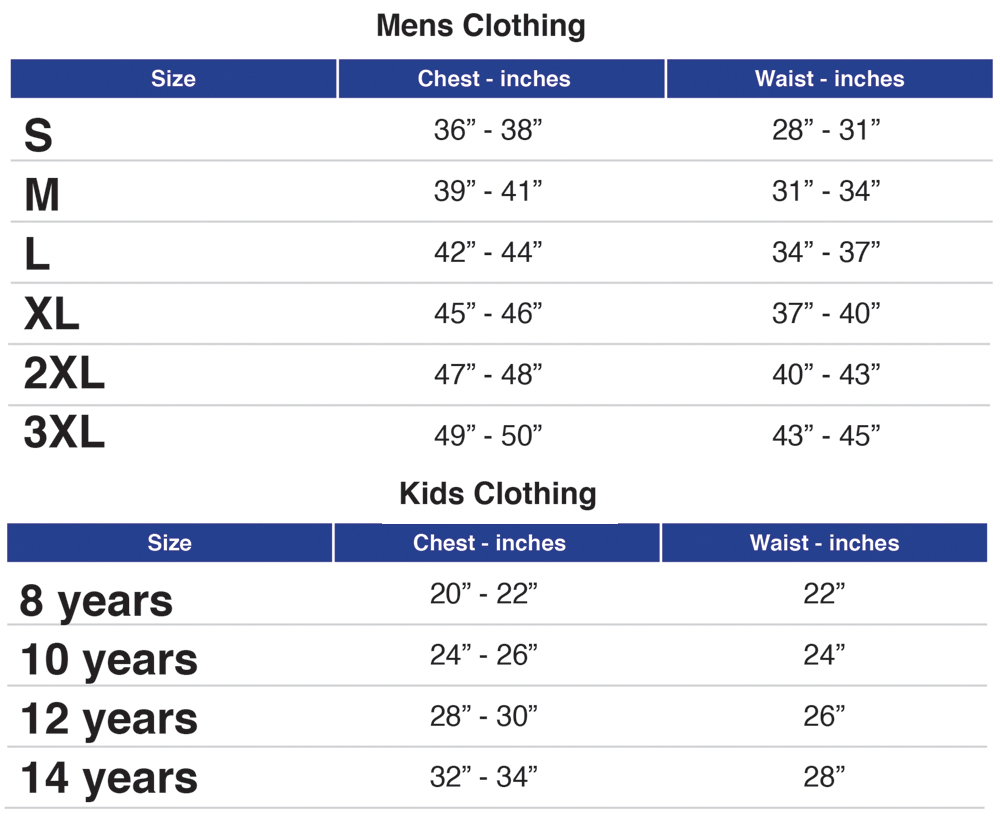Click the L size row label
Viewport: 1000px width, 827px height.
(37, 254)
